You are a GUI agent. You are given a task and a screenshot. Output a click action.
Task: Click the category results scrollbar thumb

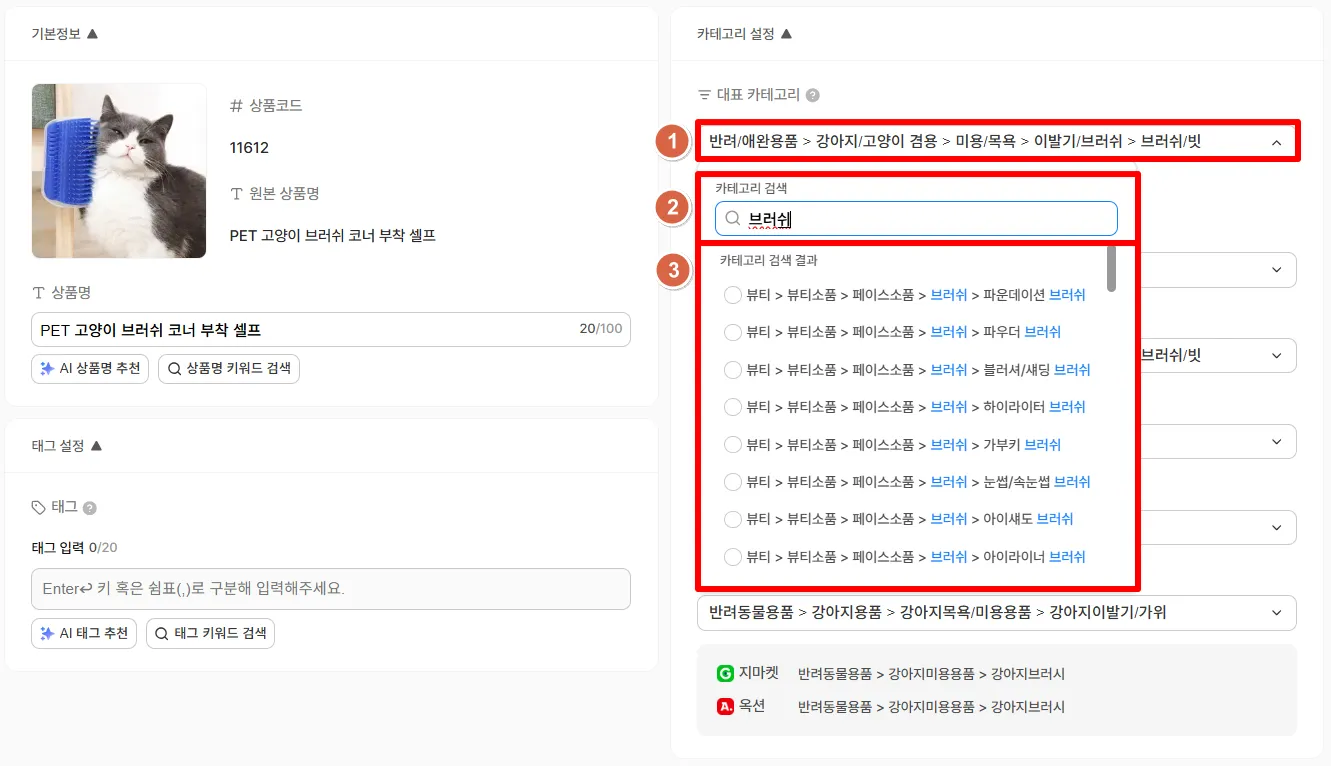[1112, 268]
